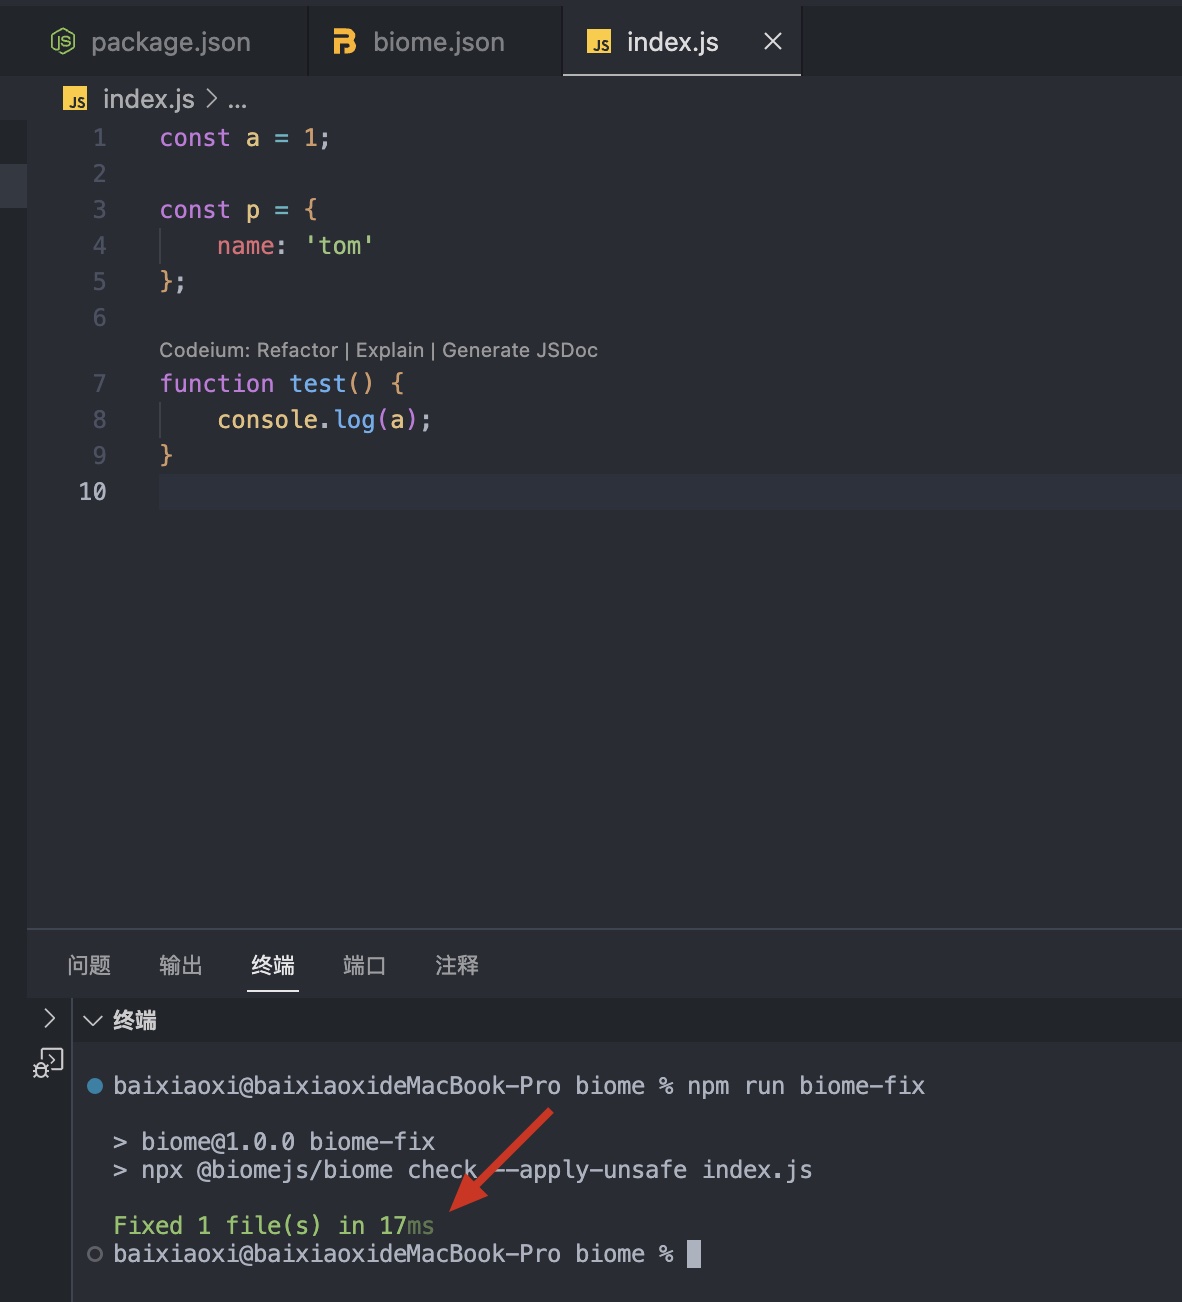Viewport: 1182px width, 1302px height.
Task: Click line number 1 in gutter
Action: point(99,138)
